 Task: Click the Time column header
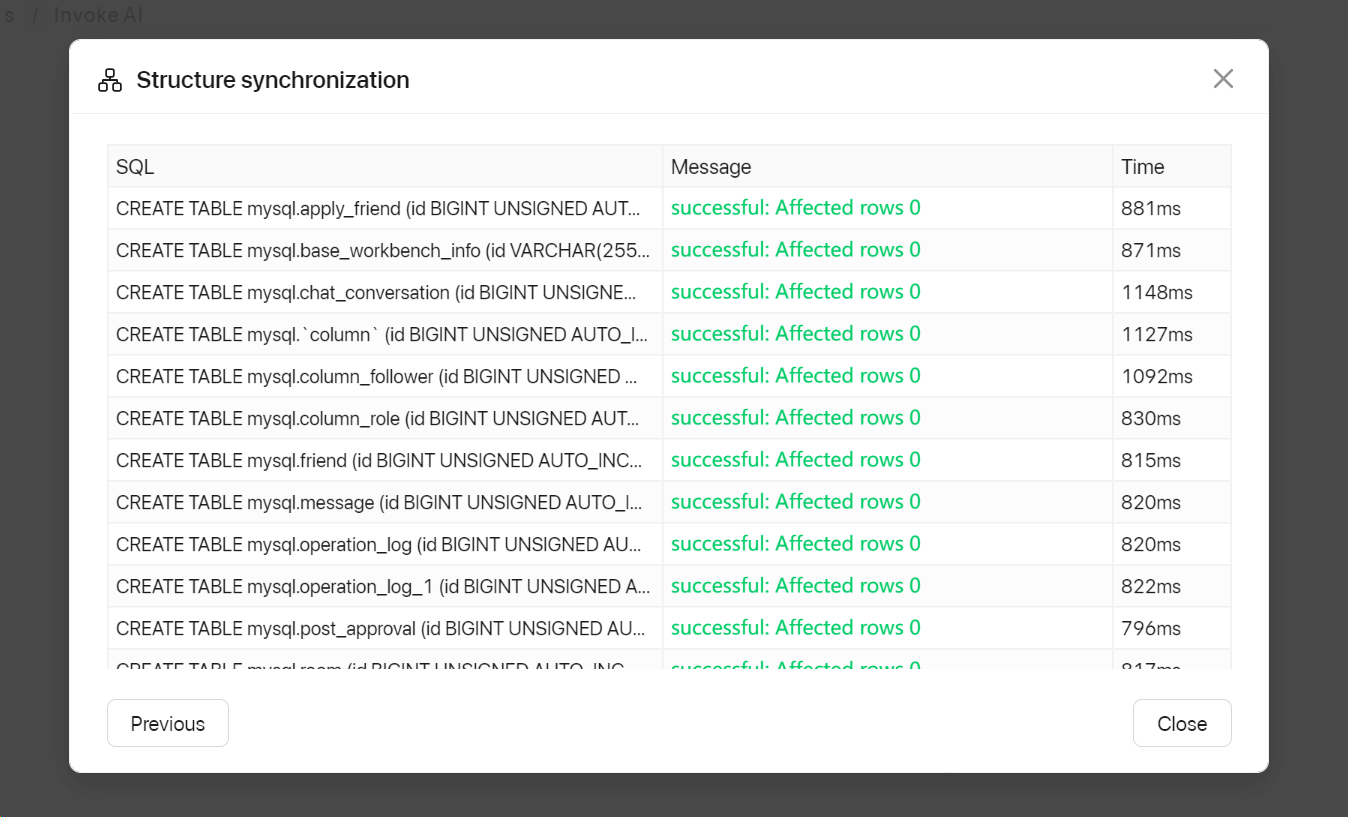point(1172,166)
